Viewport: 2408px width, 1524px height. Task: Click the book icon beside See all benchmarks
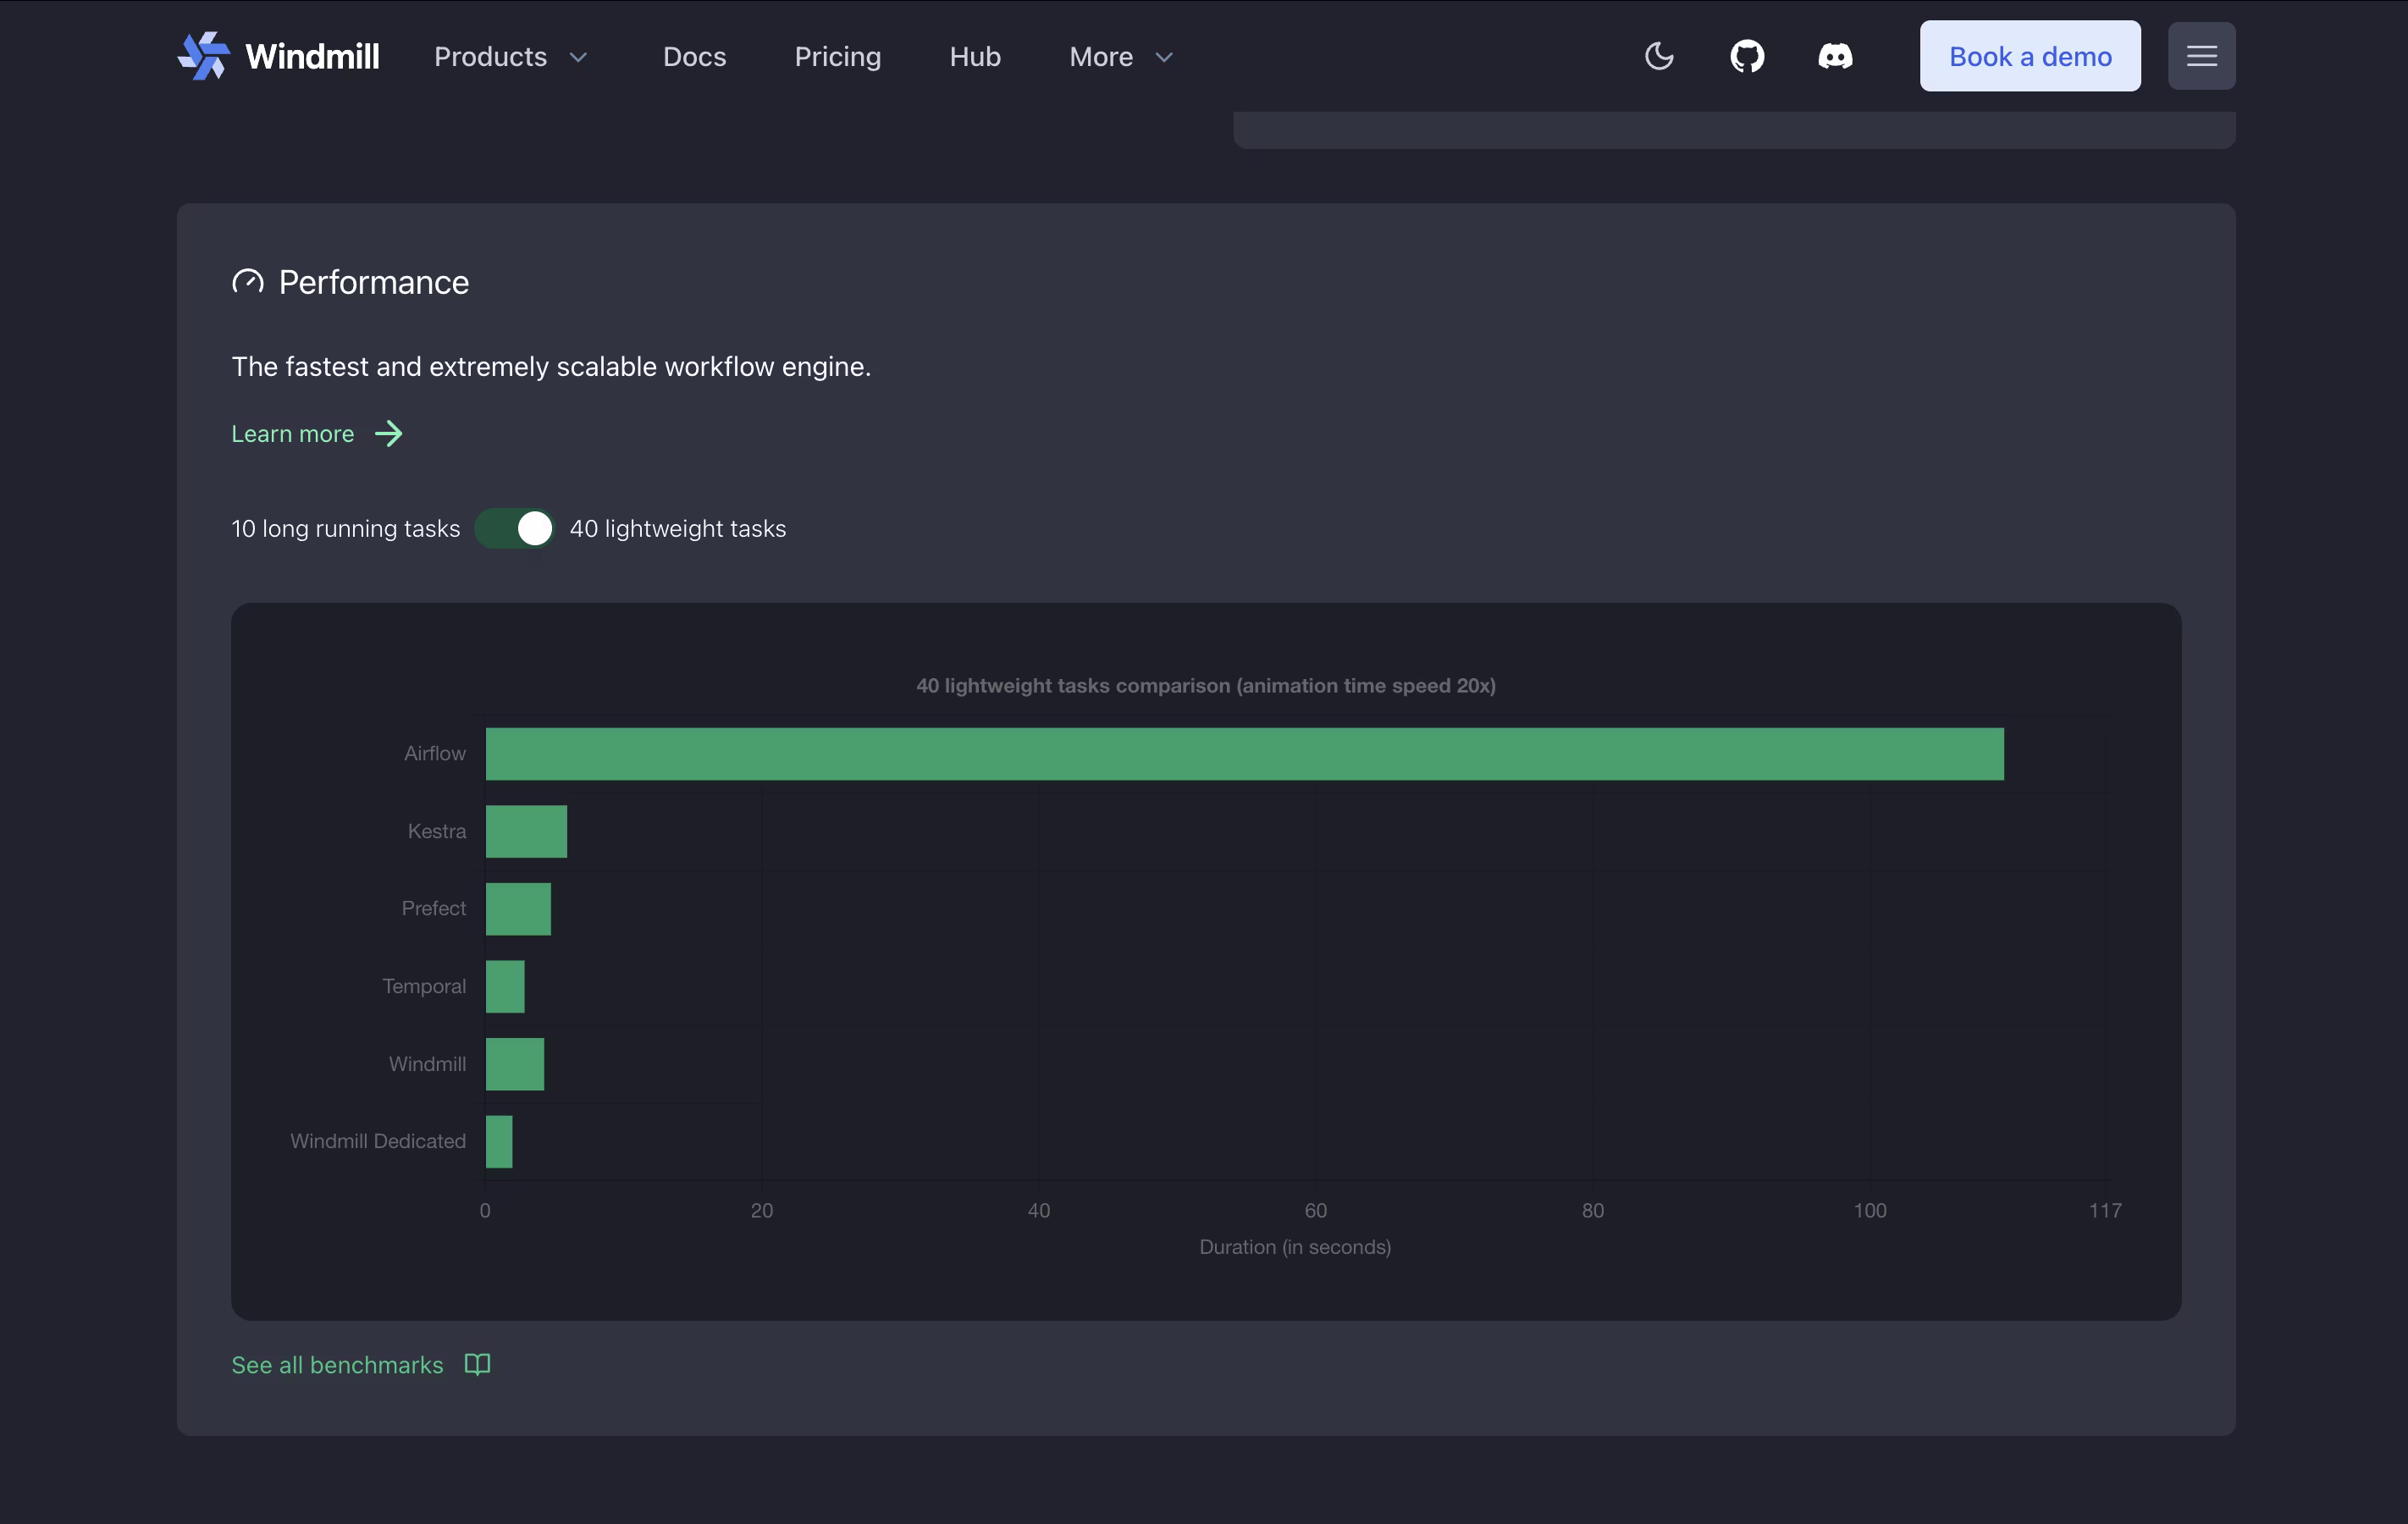[x=478, y=1364]
